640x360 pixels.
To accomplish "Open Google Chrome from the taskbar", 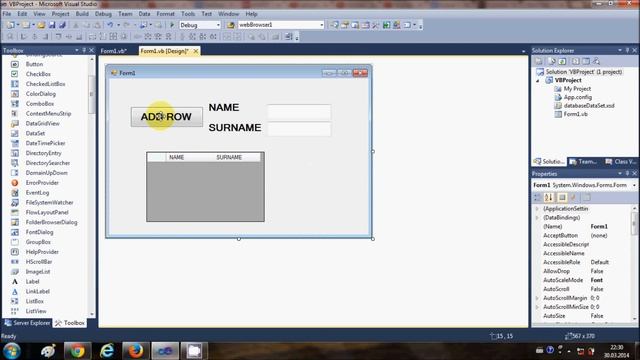I will click(x=77, y=351).
